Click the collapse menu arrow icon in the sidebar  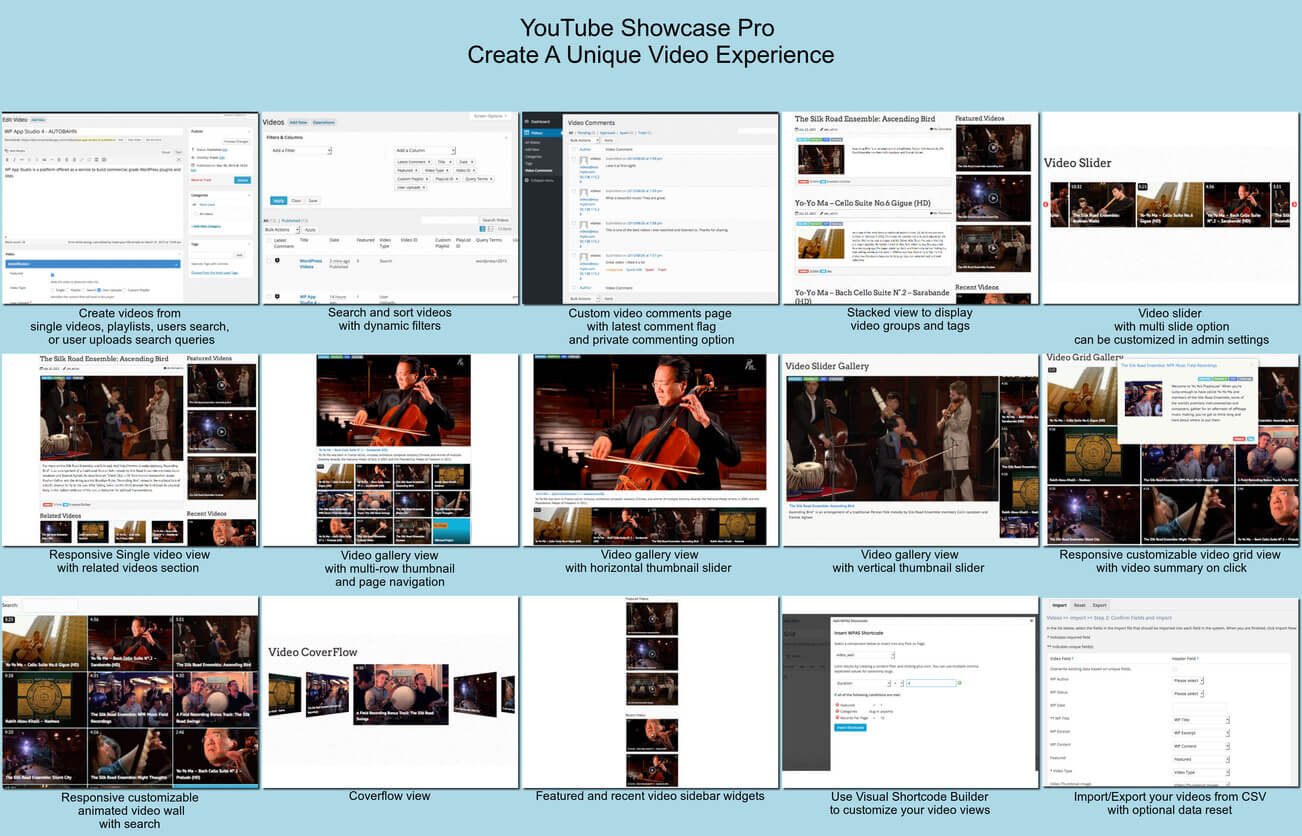pyautogui.click(x=526, y=180)
